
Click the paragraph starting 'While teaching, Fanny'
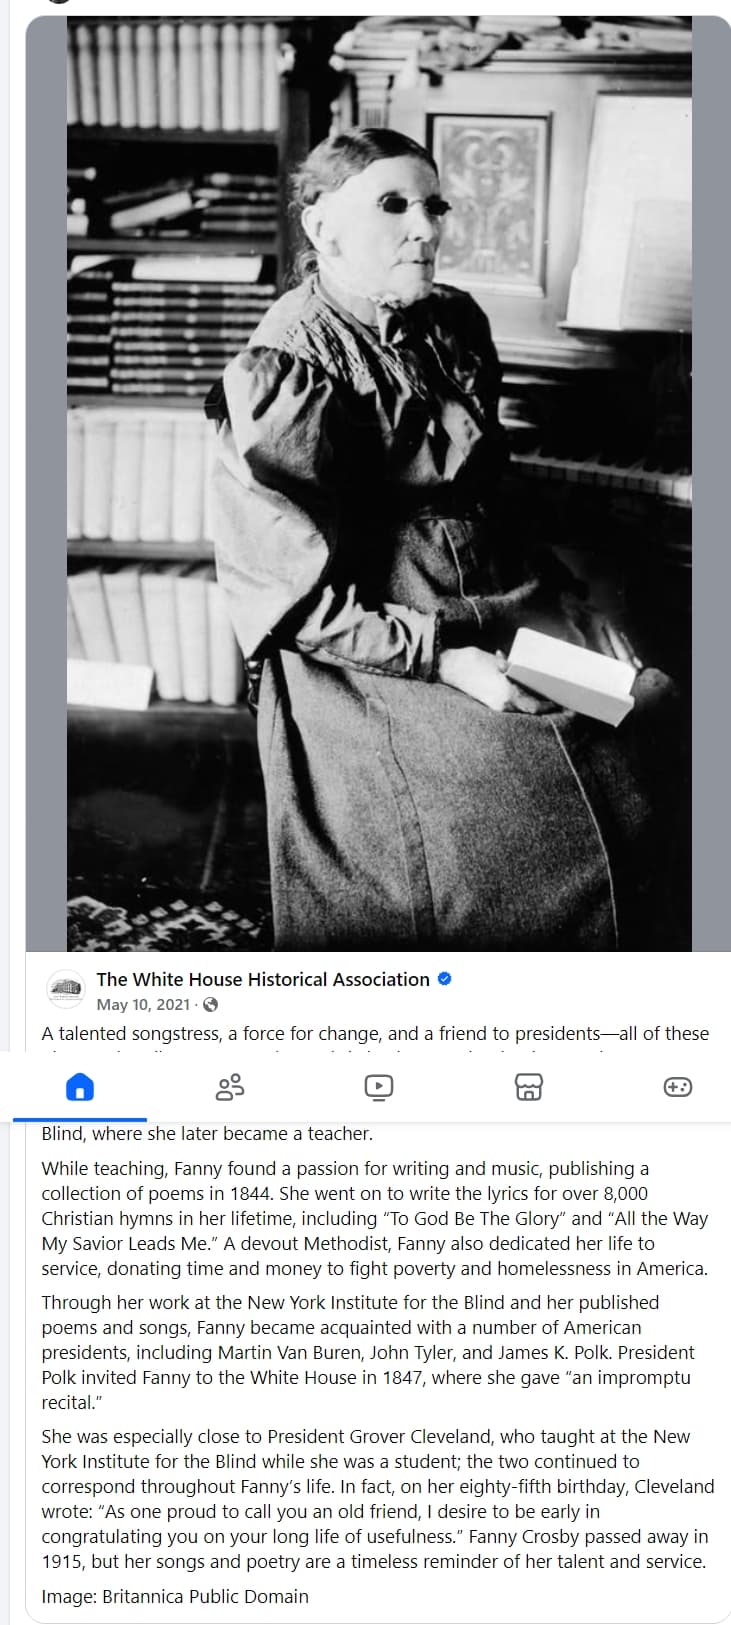point(375,1218)
